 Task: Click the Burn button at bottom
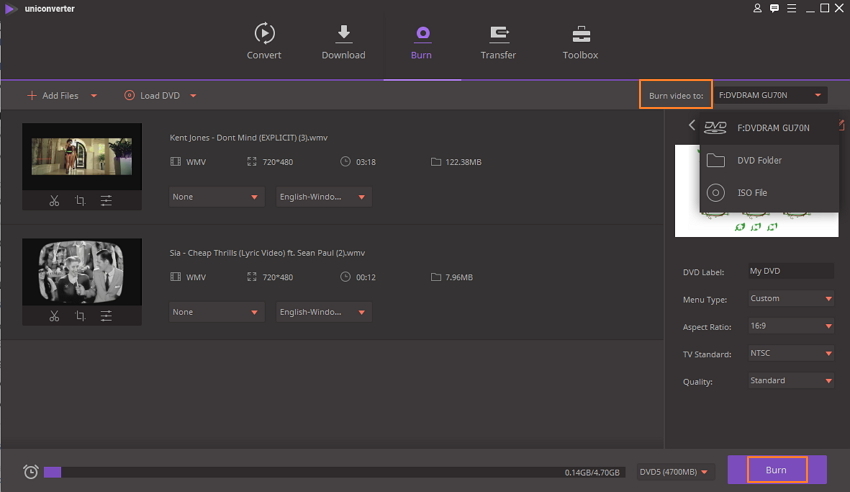point(777,470)
